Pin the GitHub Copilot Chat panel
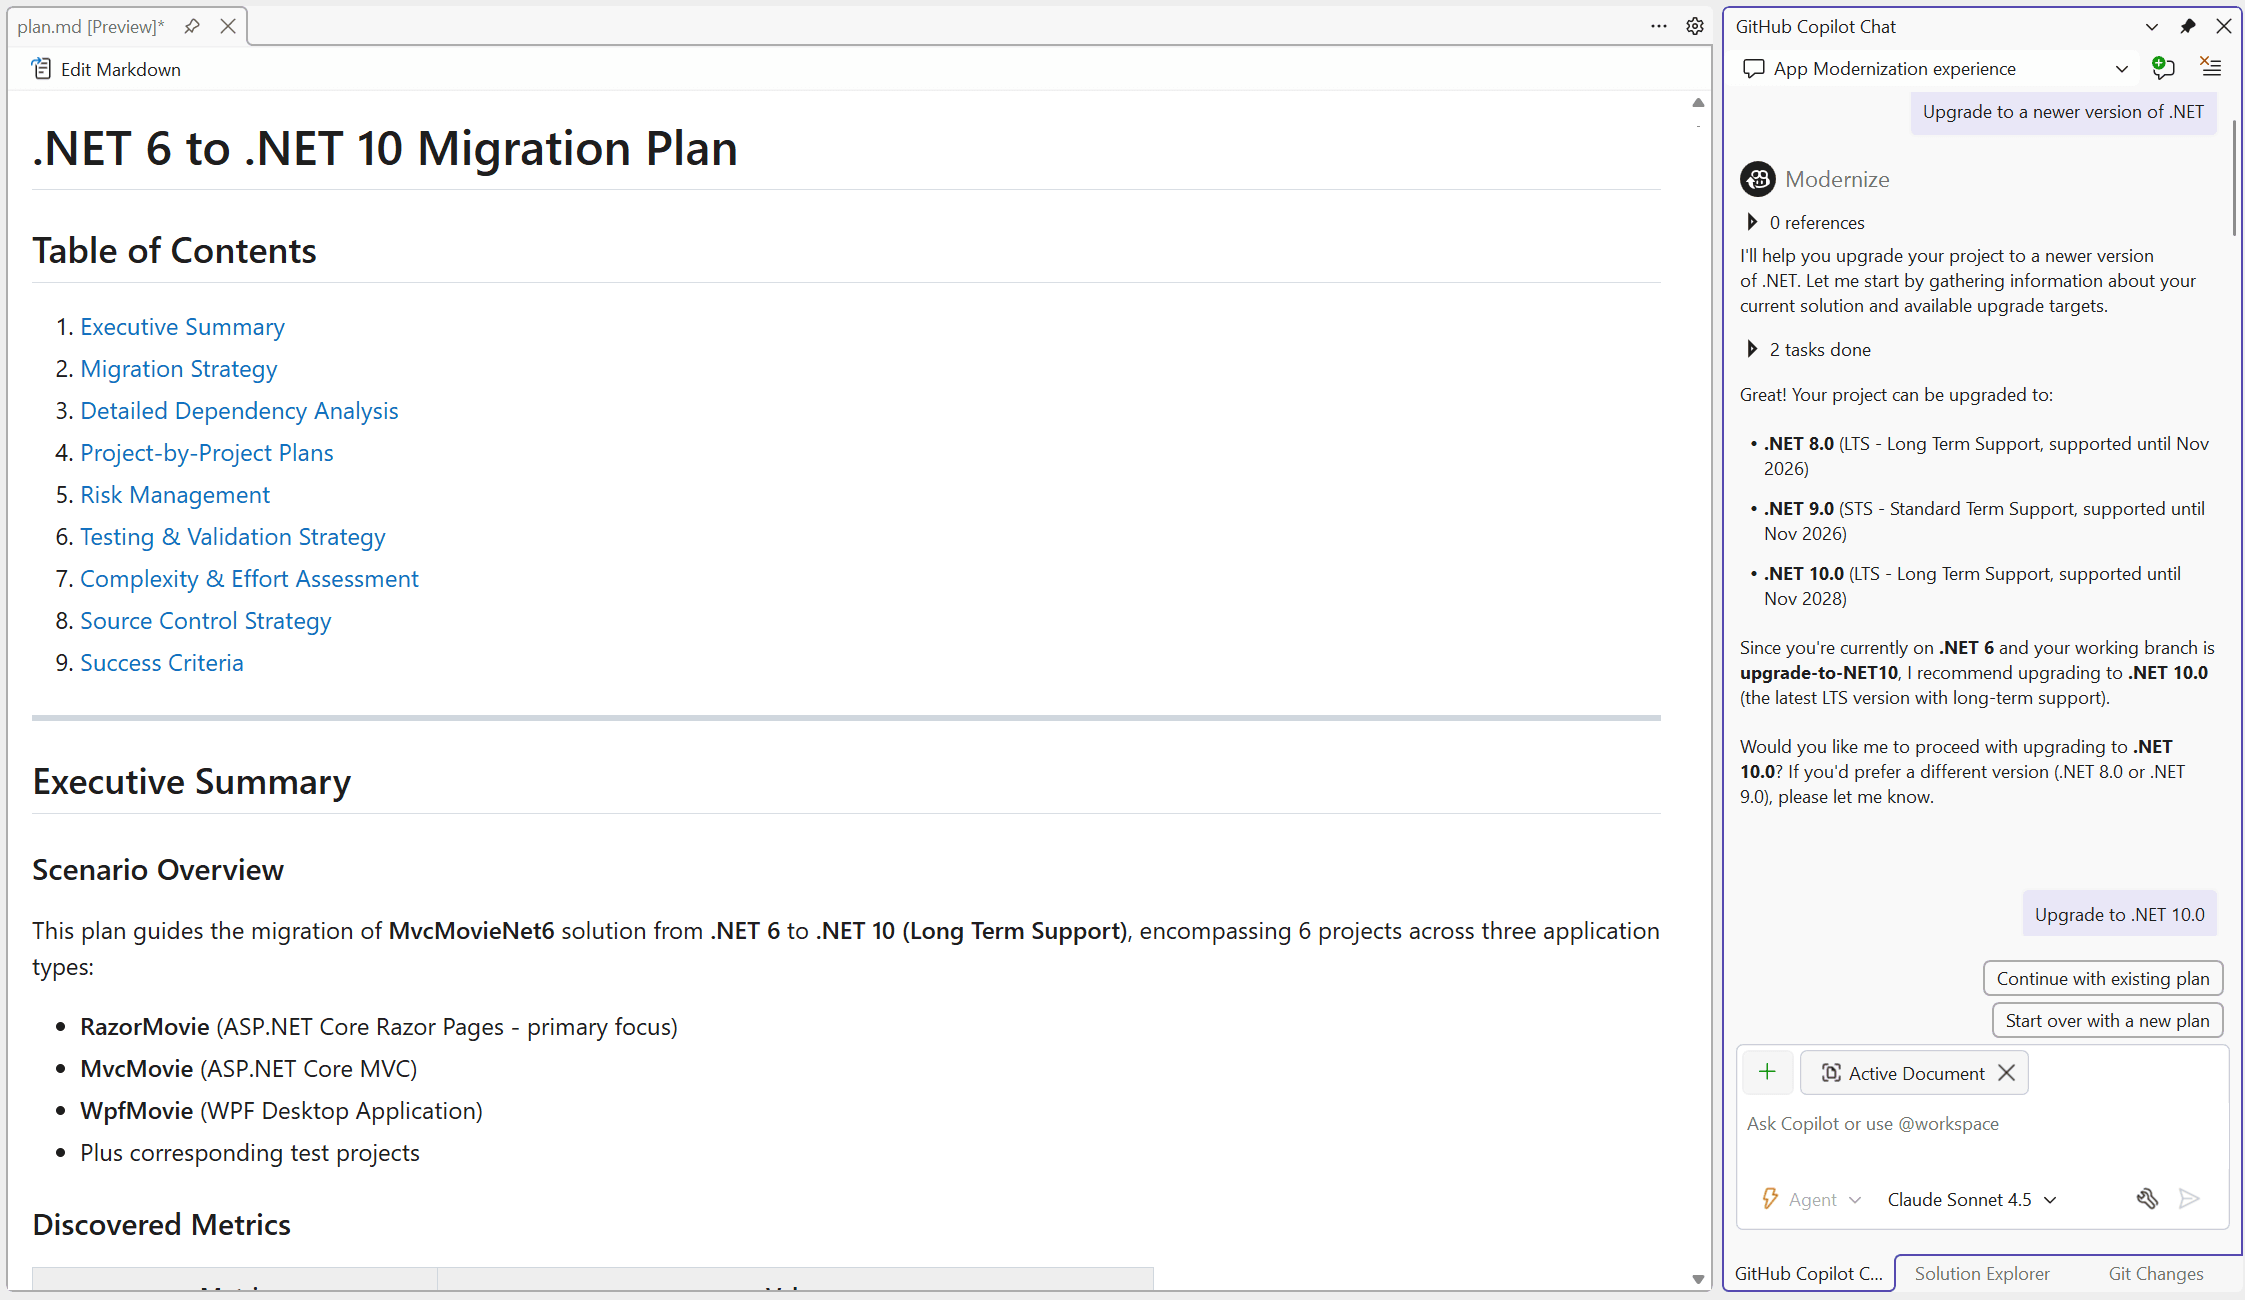Viewport: 2245px width, 1300px height. pos(2187,26)
